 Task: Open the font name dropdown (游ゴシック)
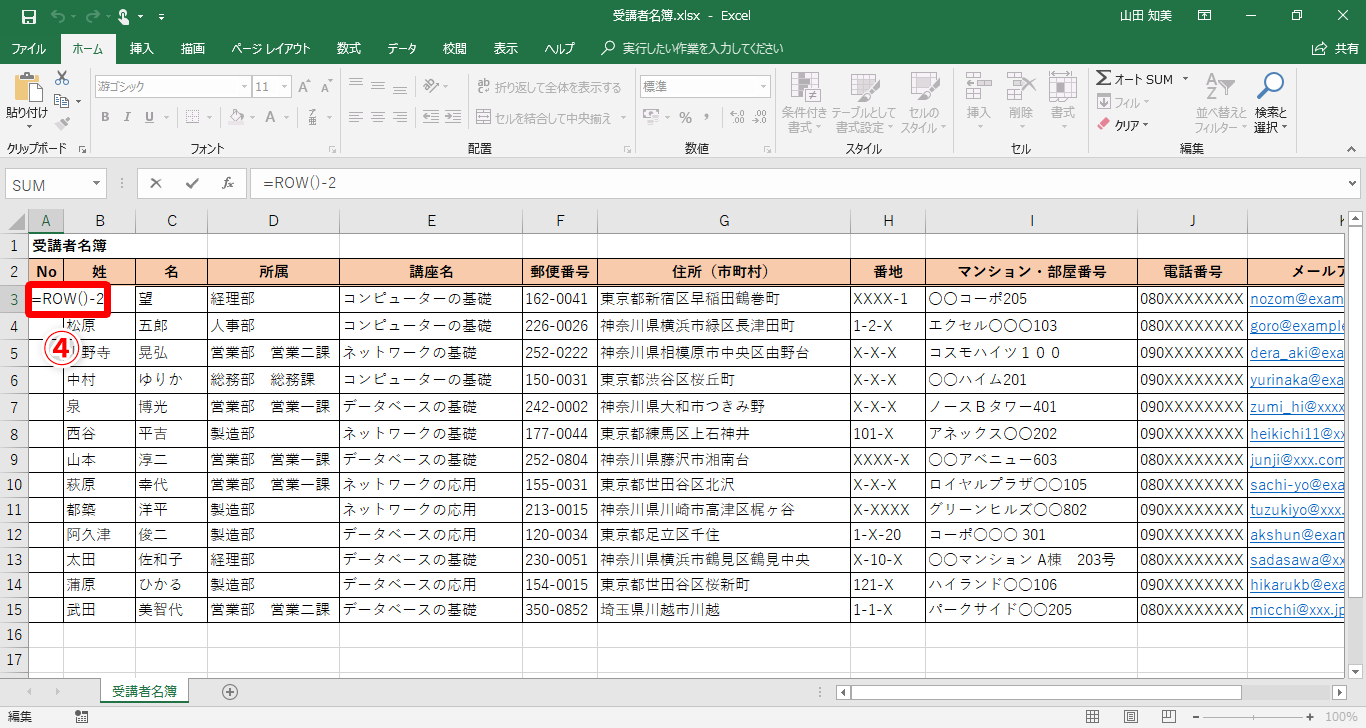pyautogui.click(x=242, y=87)
